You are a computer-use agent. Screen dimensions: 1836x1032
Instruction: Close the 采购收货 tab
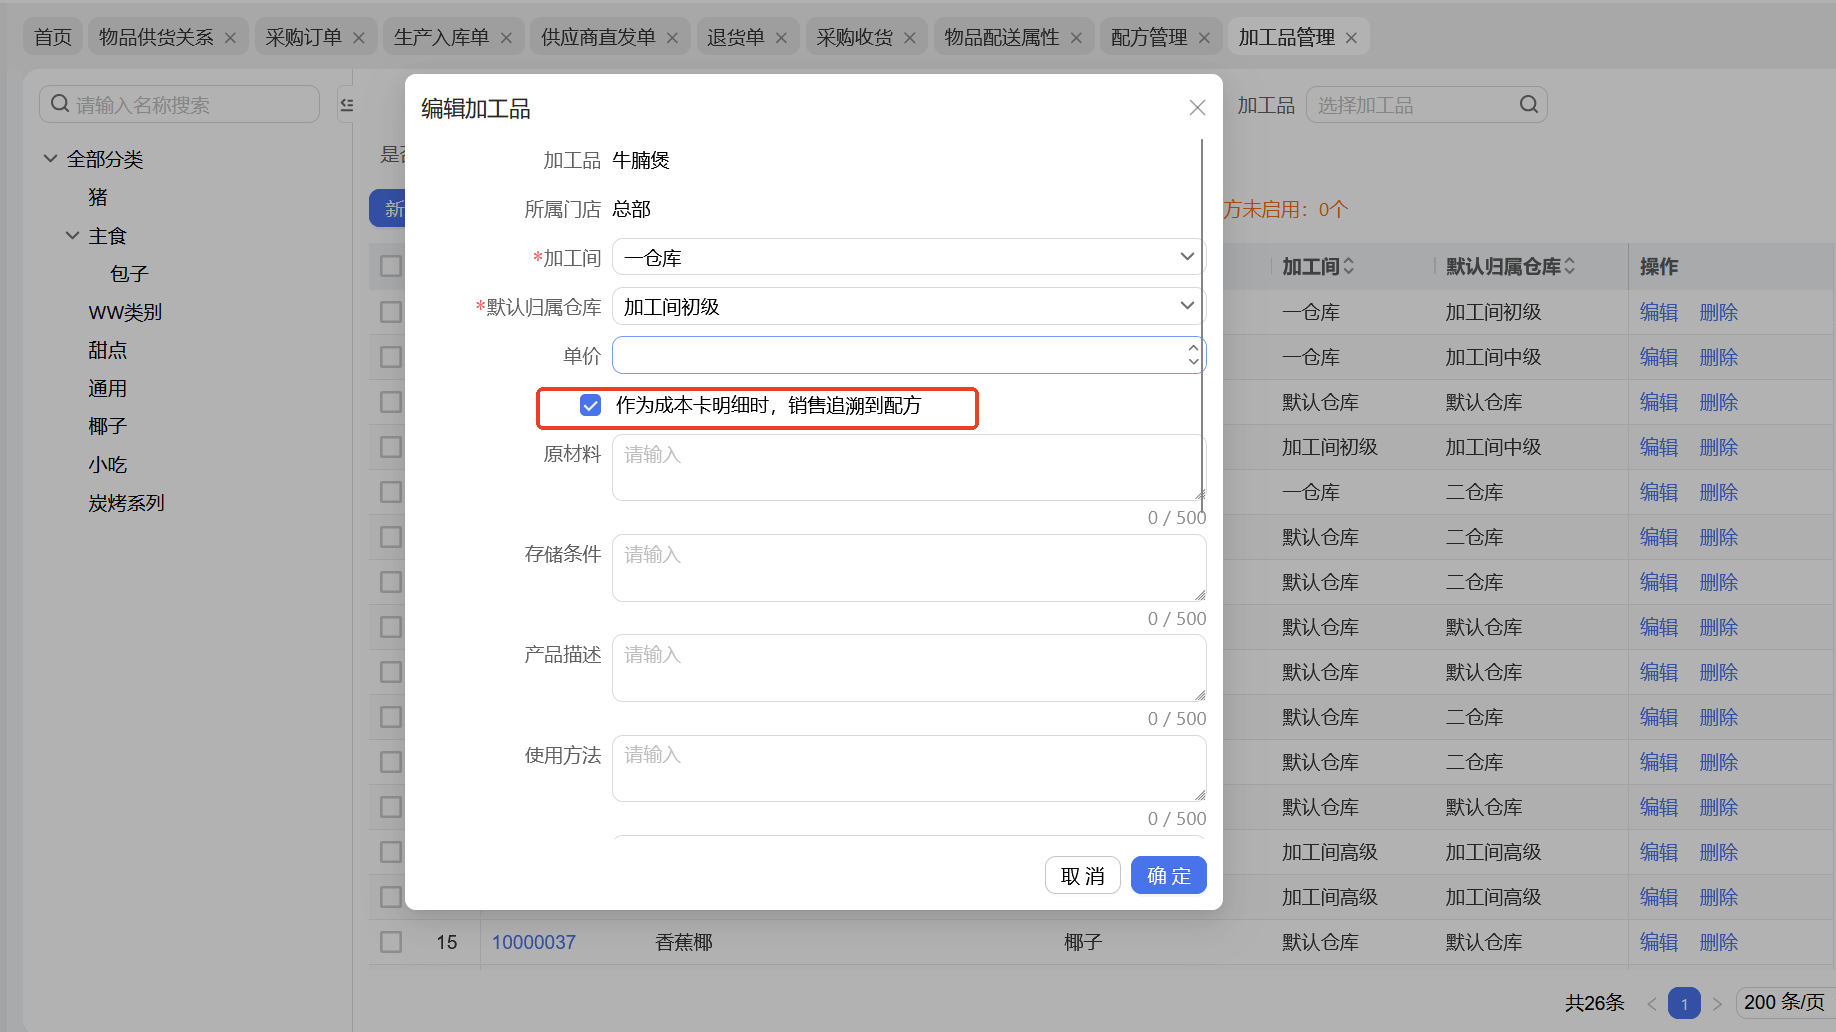coord(910,38)
